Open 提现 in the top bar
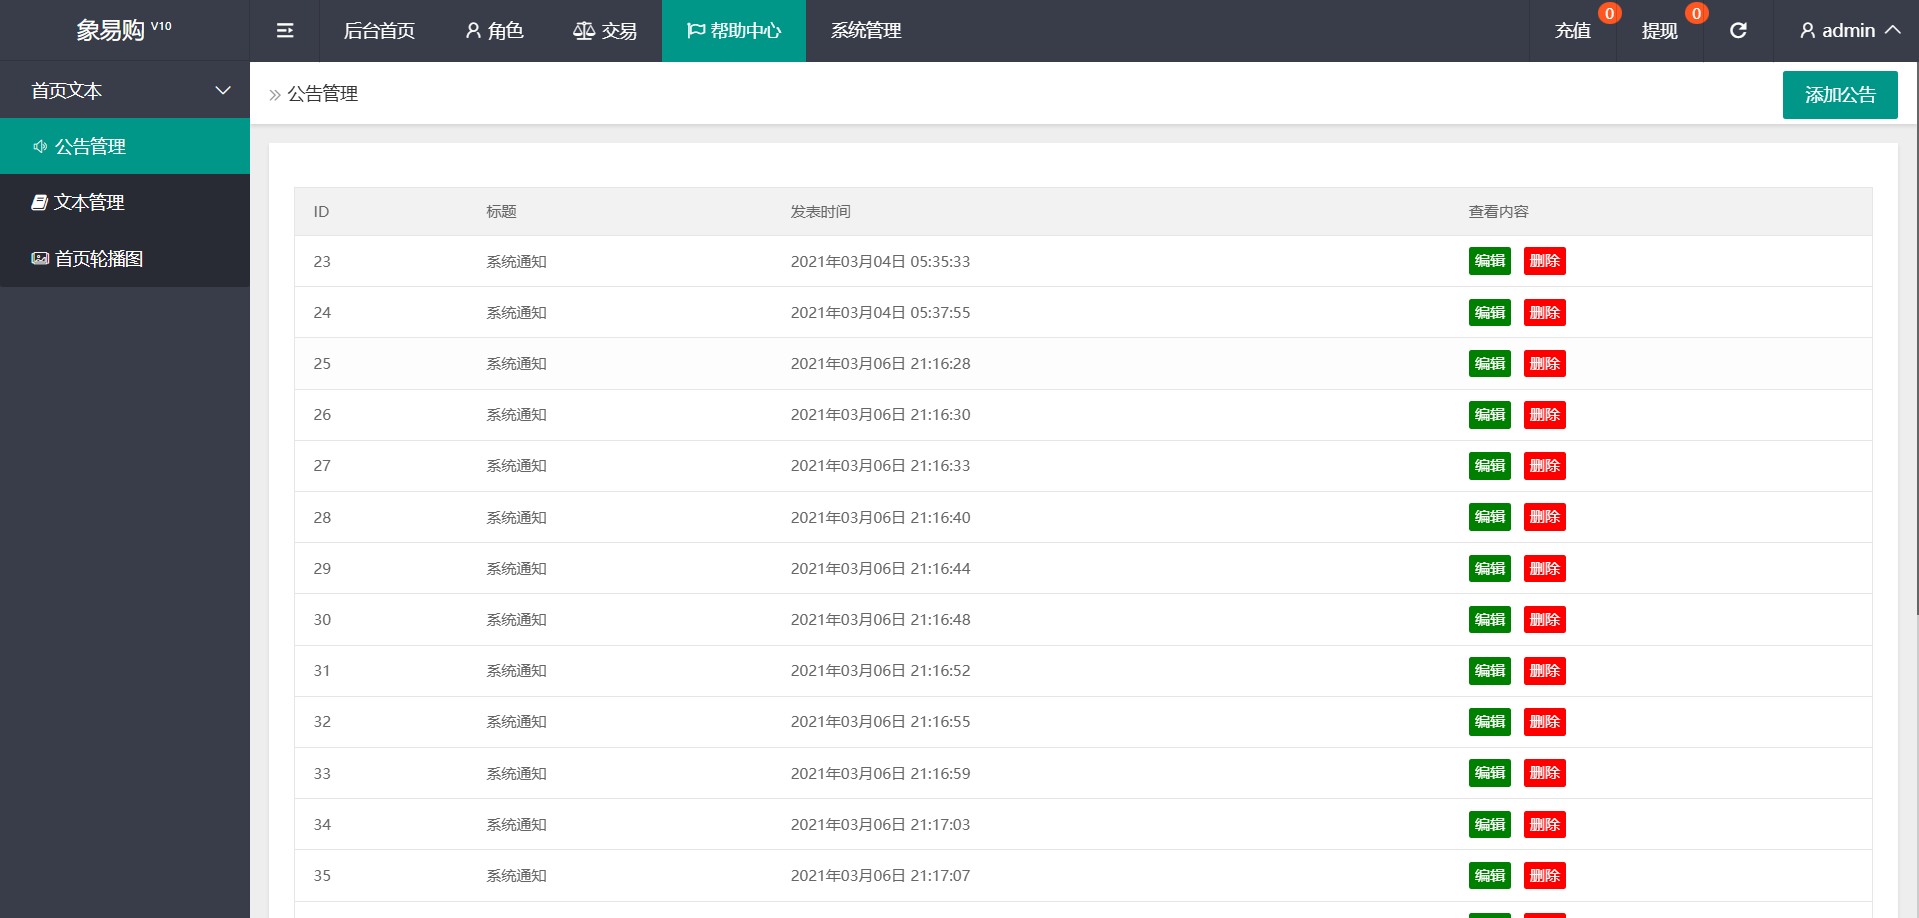 pyautogui.click(x=1660, y=31)
